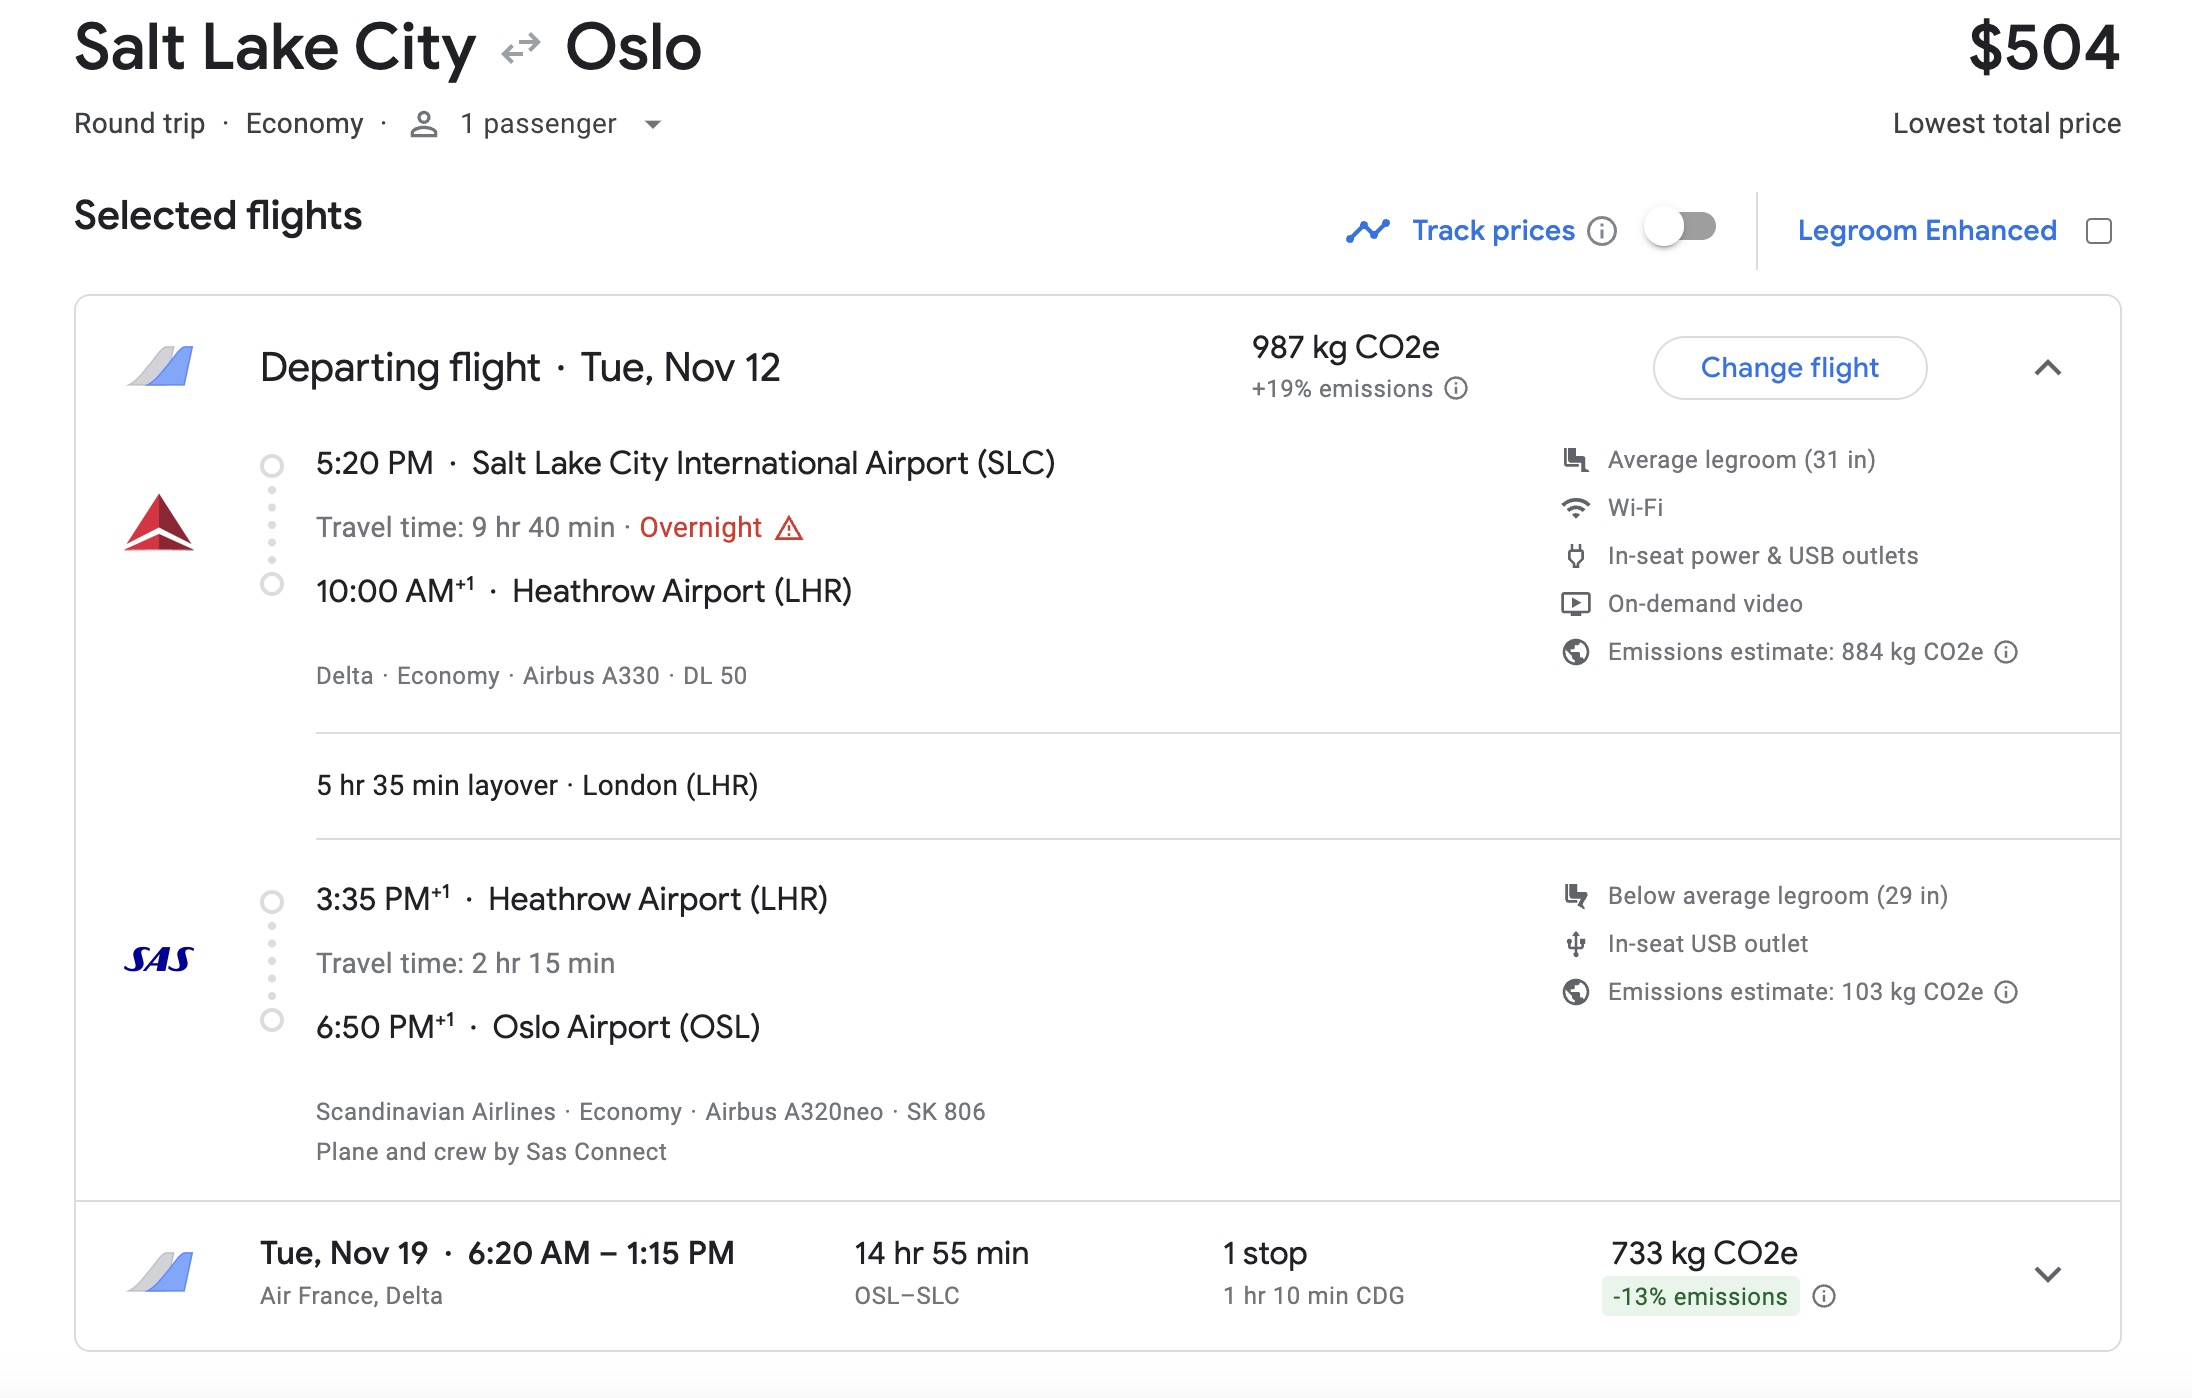Image resolution: width=2192 pixels, height=1398 pixels.
Task: Click the SAS airline logo
Action: click(160, 960)
